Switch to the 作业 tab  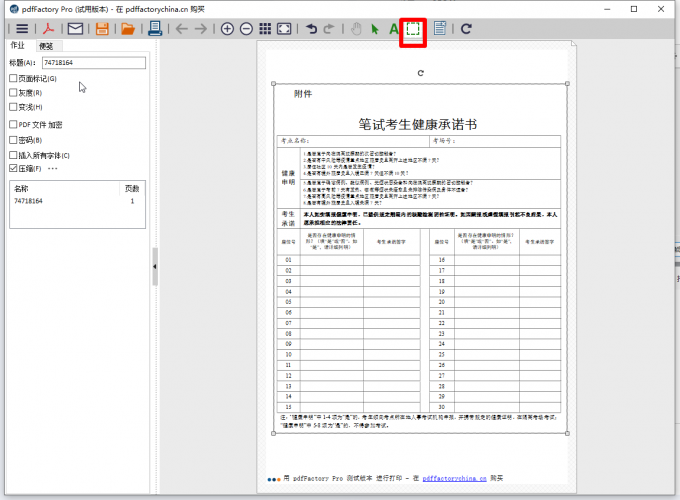(x=18, y=45)
